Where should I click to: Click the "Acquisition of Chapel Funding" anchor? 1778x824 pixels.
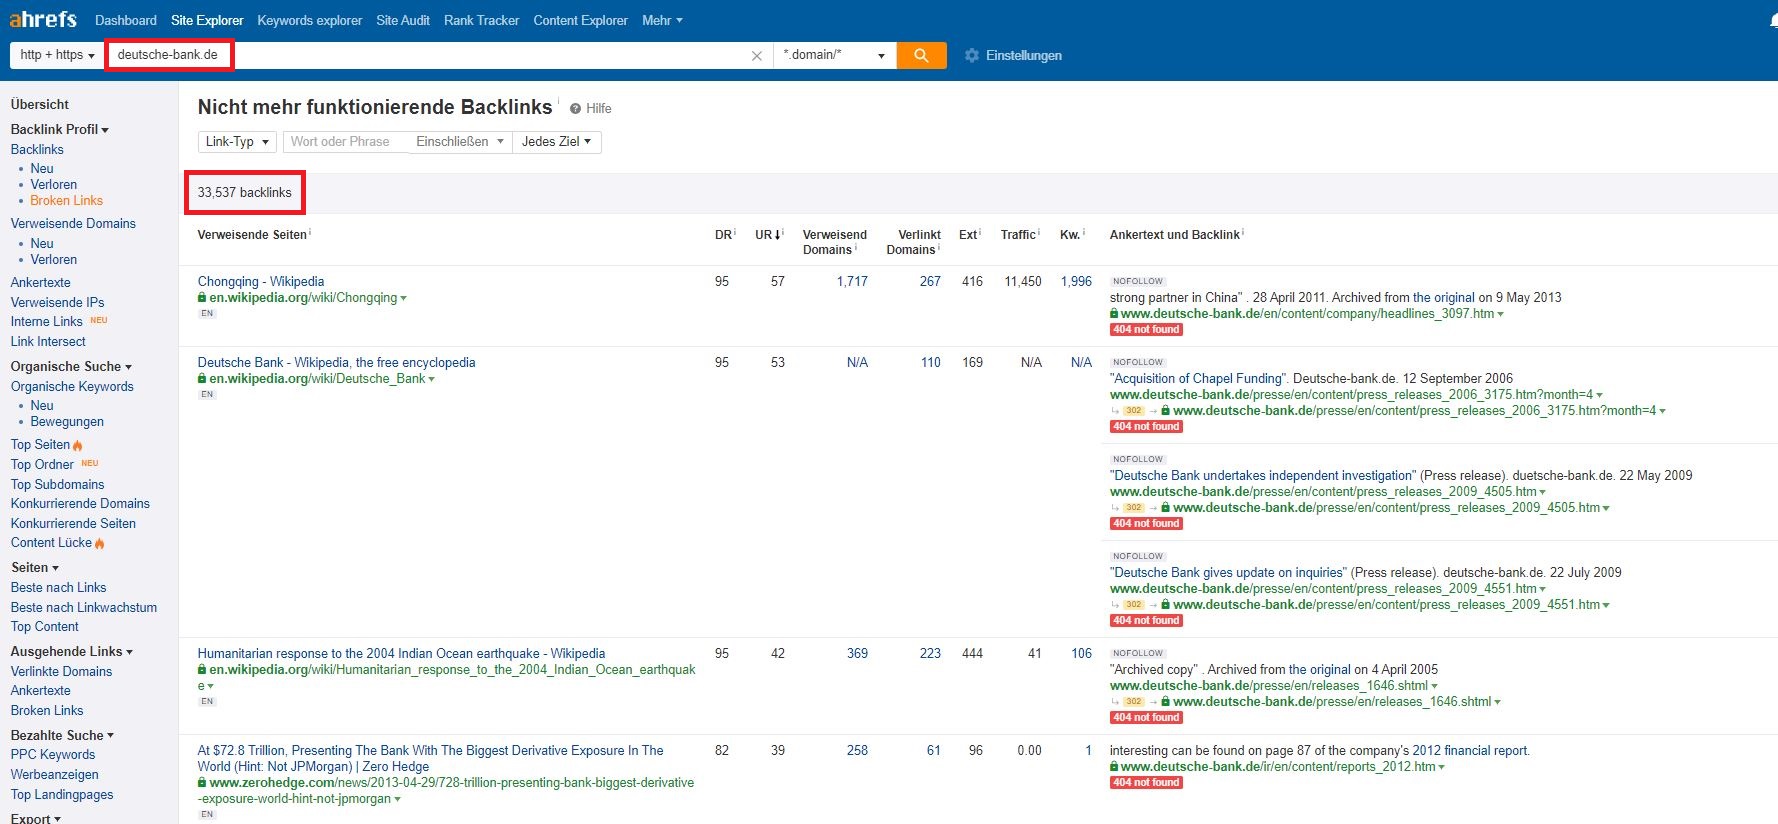pos(1198,379)
